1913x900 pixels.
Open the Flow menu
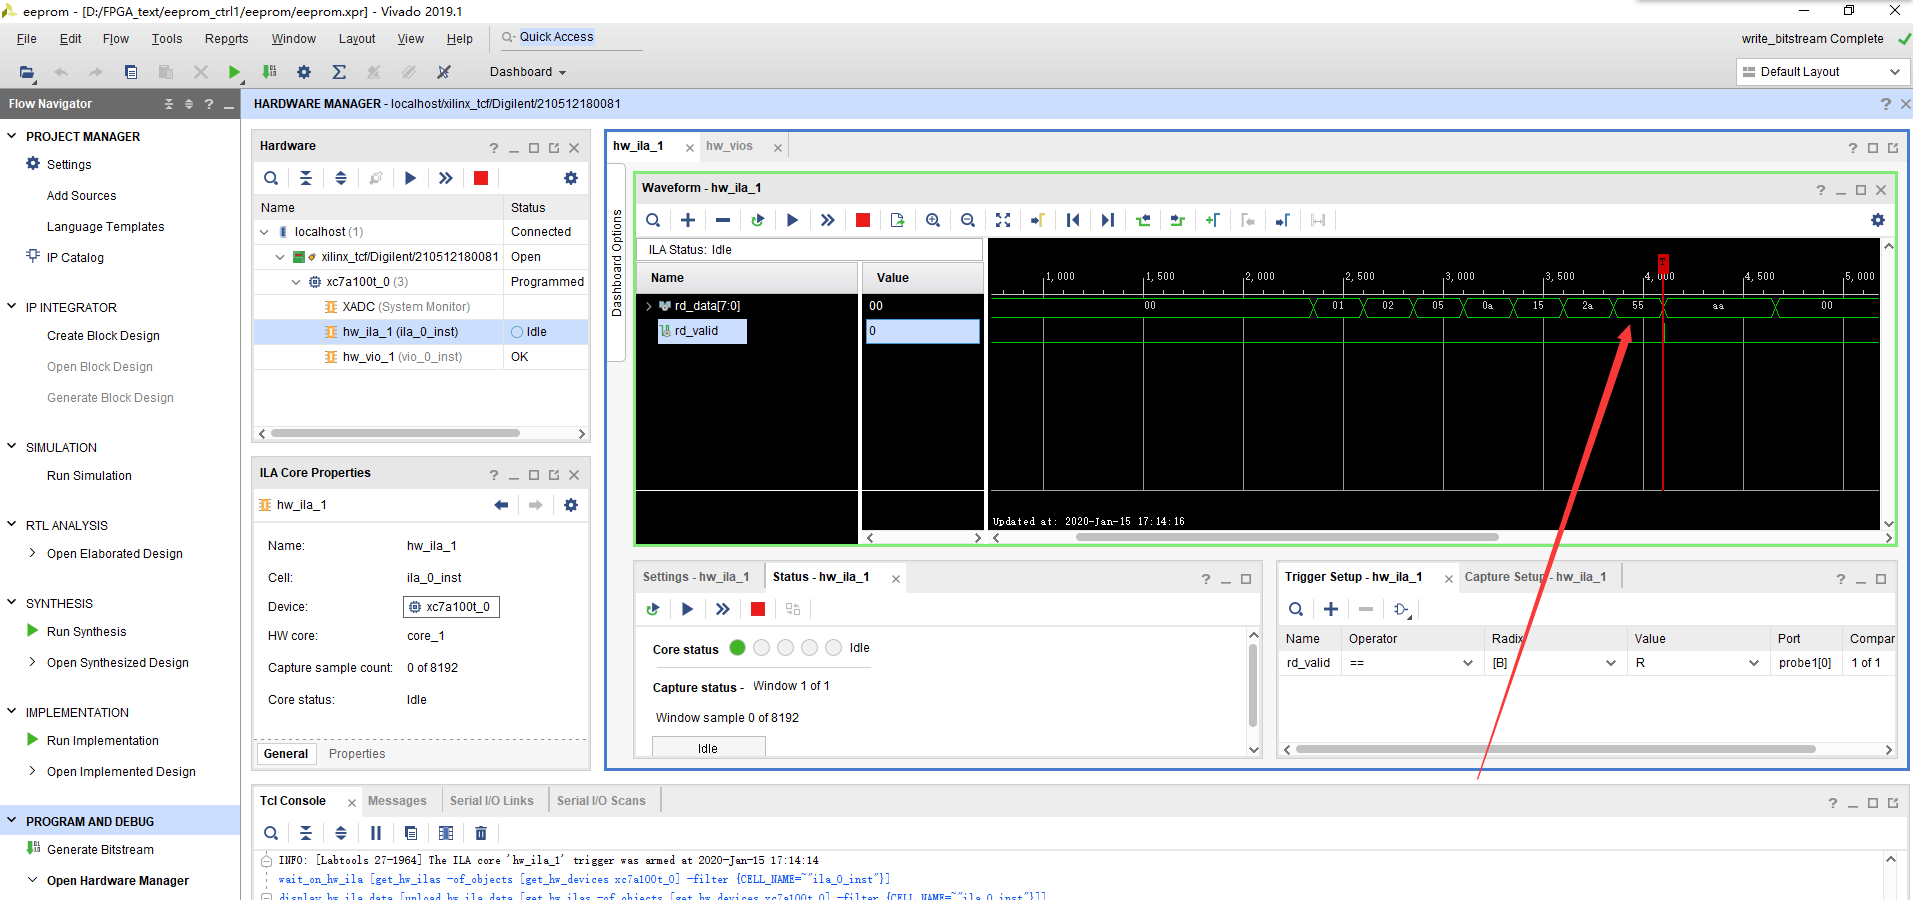116,39
